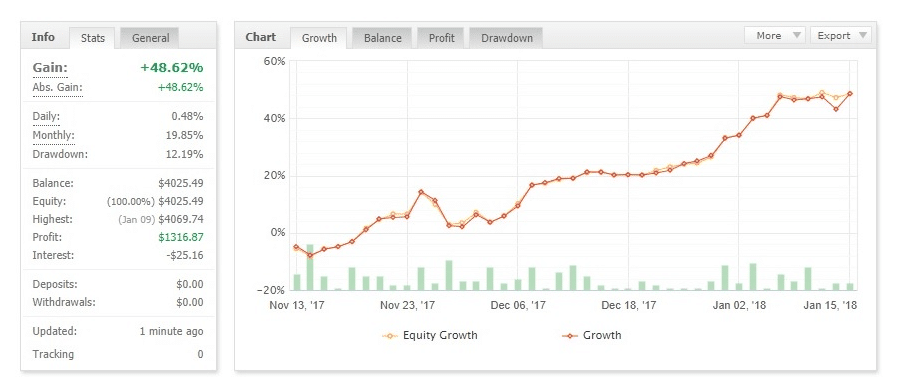Toggle the Equity Growth legend series

[x=430, y=335]
